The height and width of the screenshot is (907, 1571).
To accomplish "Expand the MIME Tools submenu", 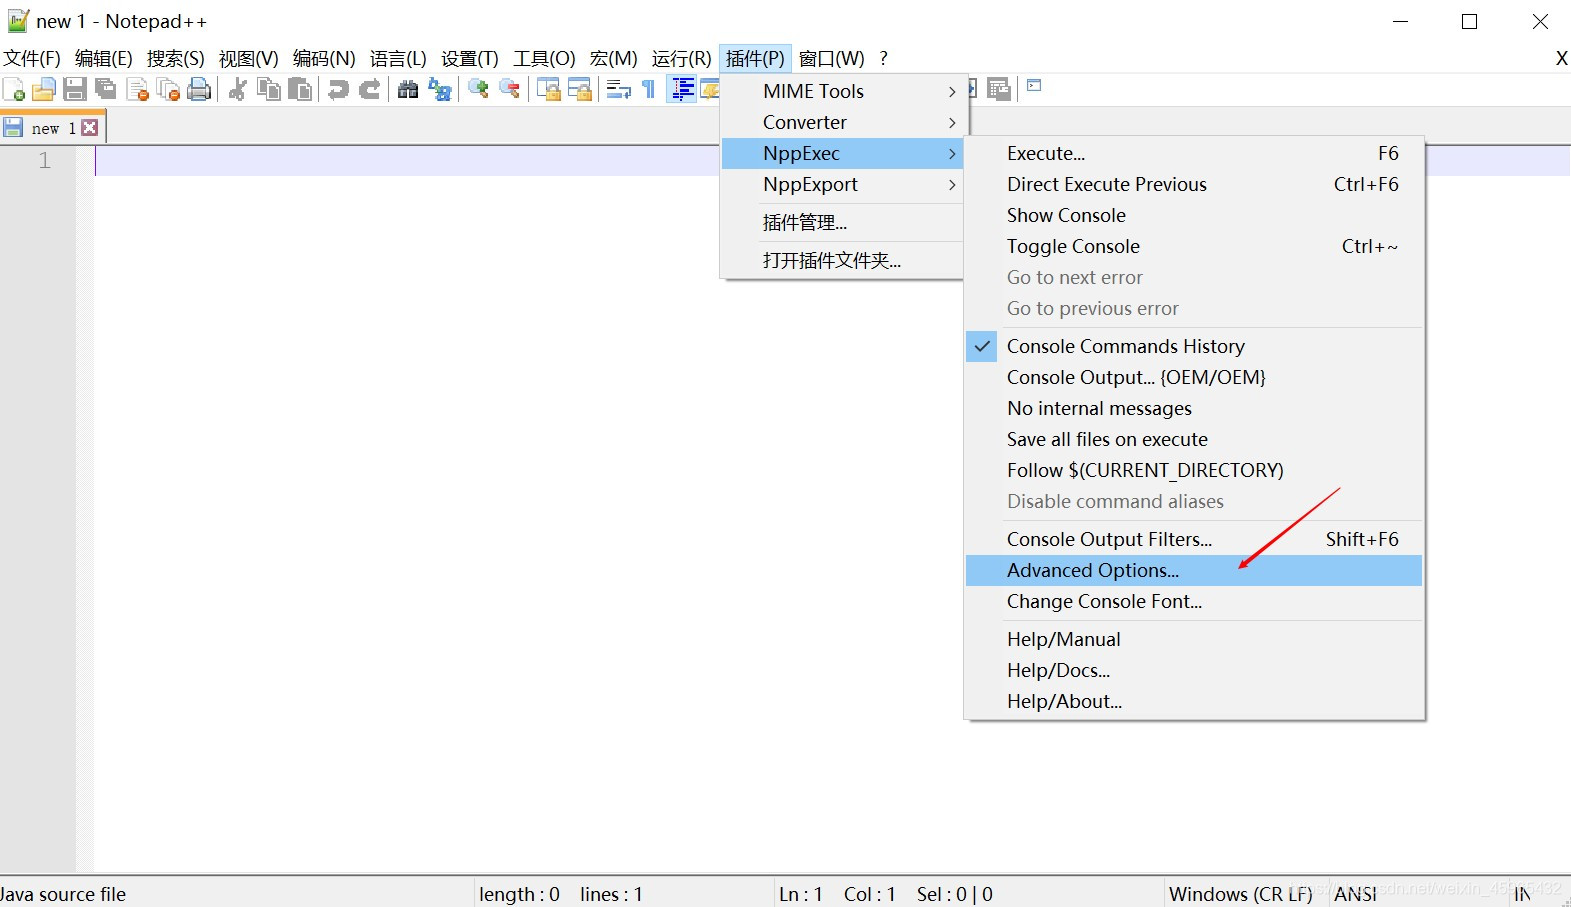I will [x=841, y=91].
